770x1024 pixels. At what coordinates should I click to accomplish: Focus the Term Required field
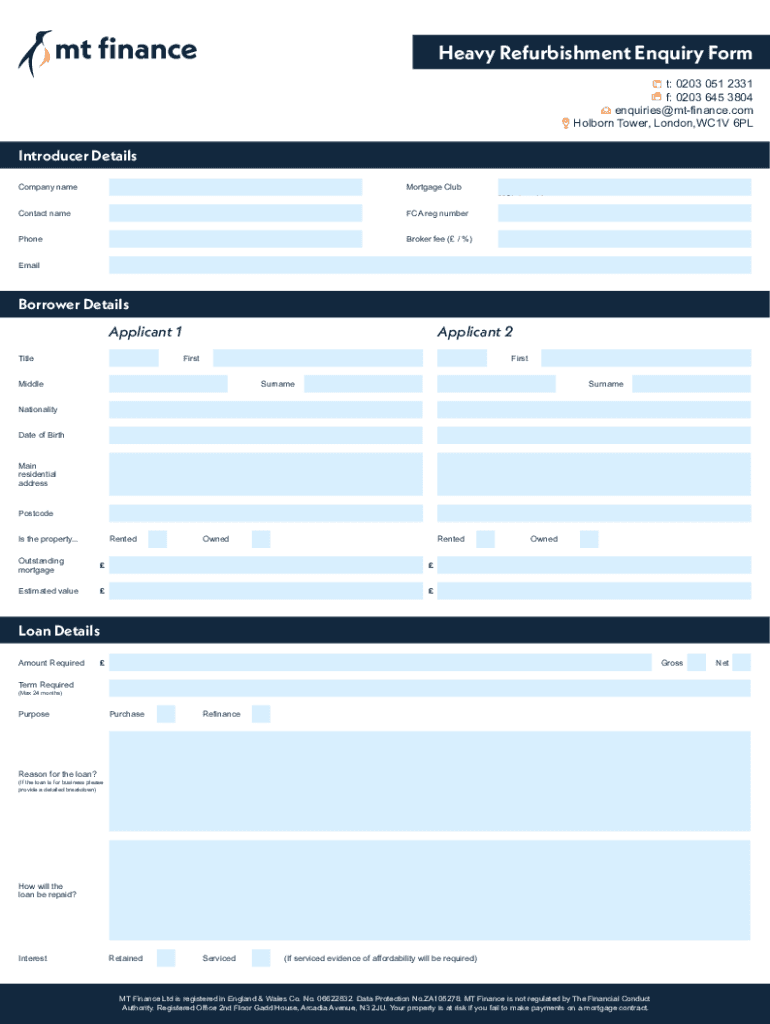click(429, 688)
